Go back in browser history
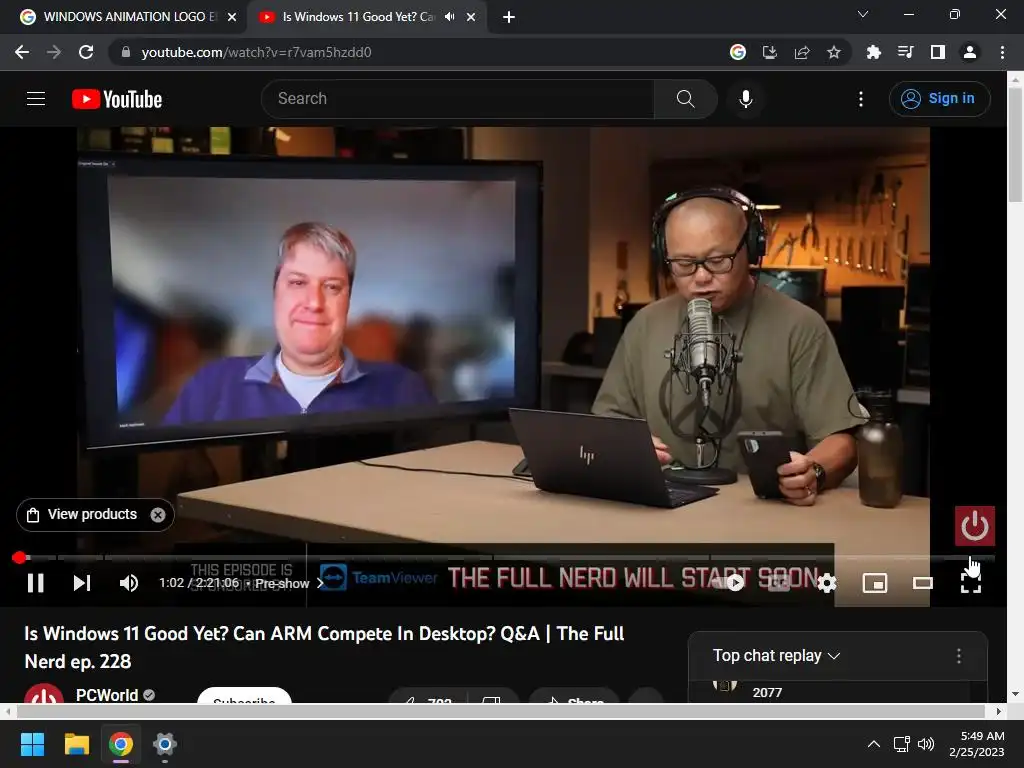1024x768 pixels. point(22,52)
